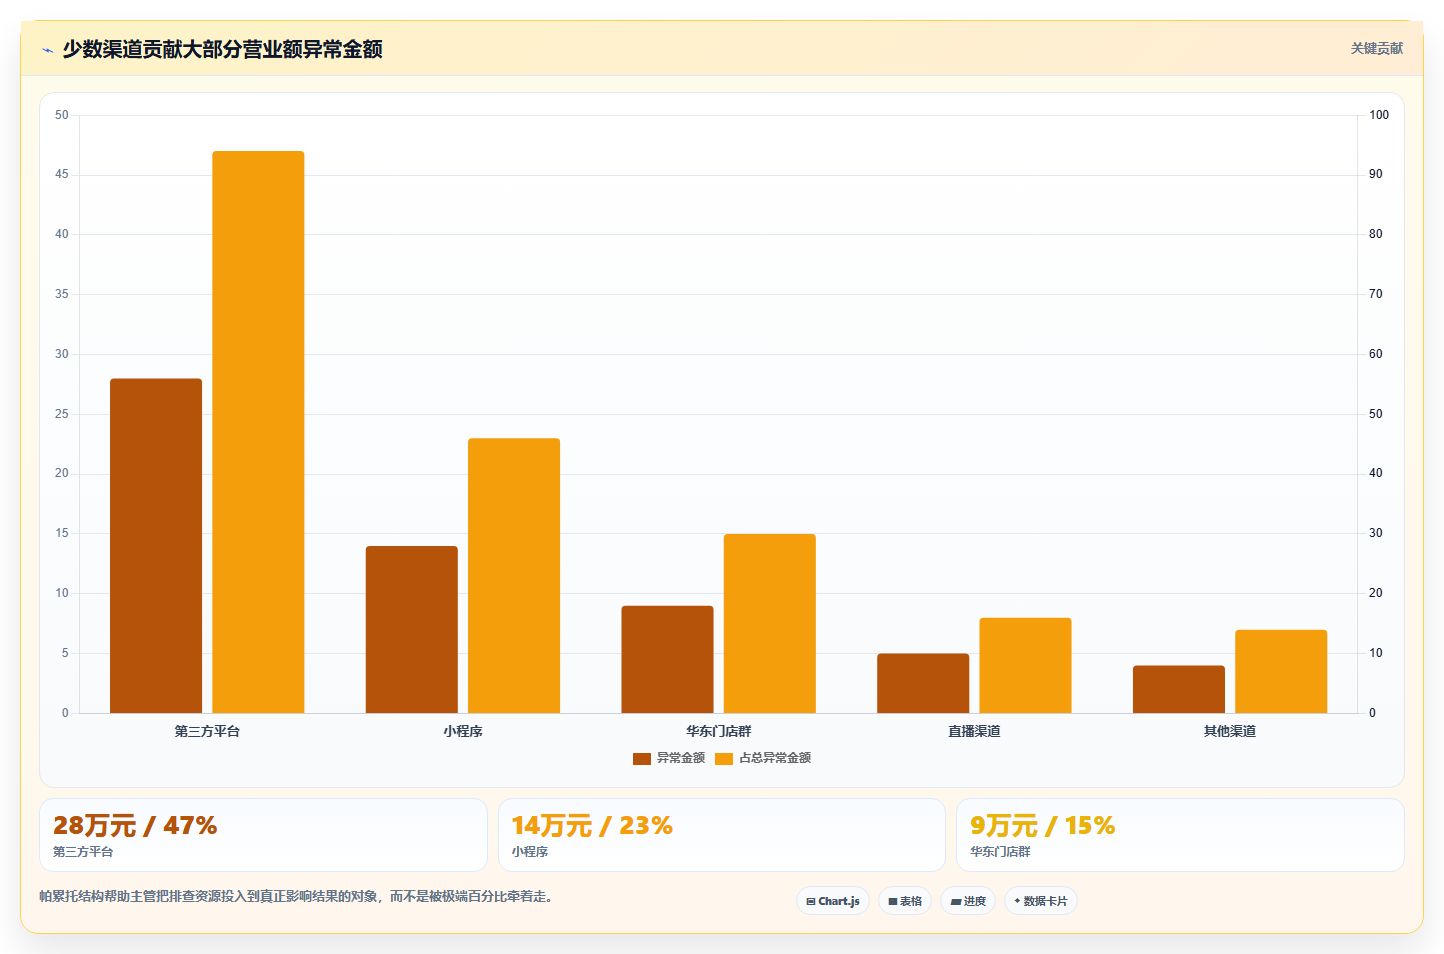Click the orange 占总异常金额 bar for 华东门店群
The width and height of the screenshot is (1444, 954).
coord(770,623)
